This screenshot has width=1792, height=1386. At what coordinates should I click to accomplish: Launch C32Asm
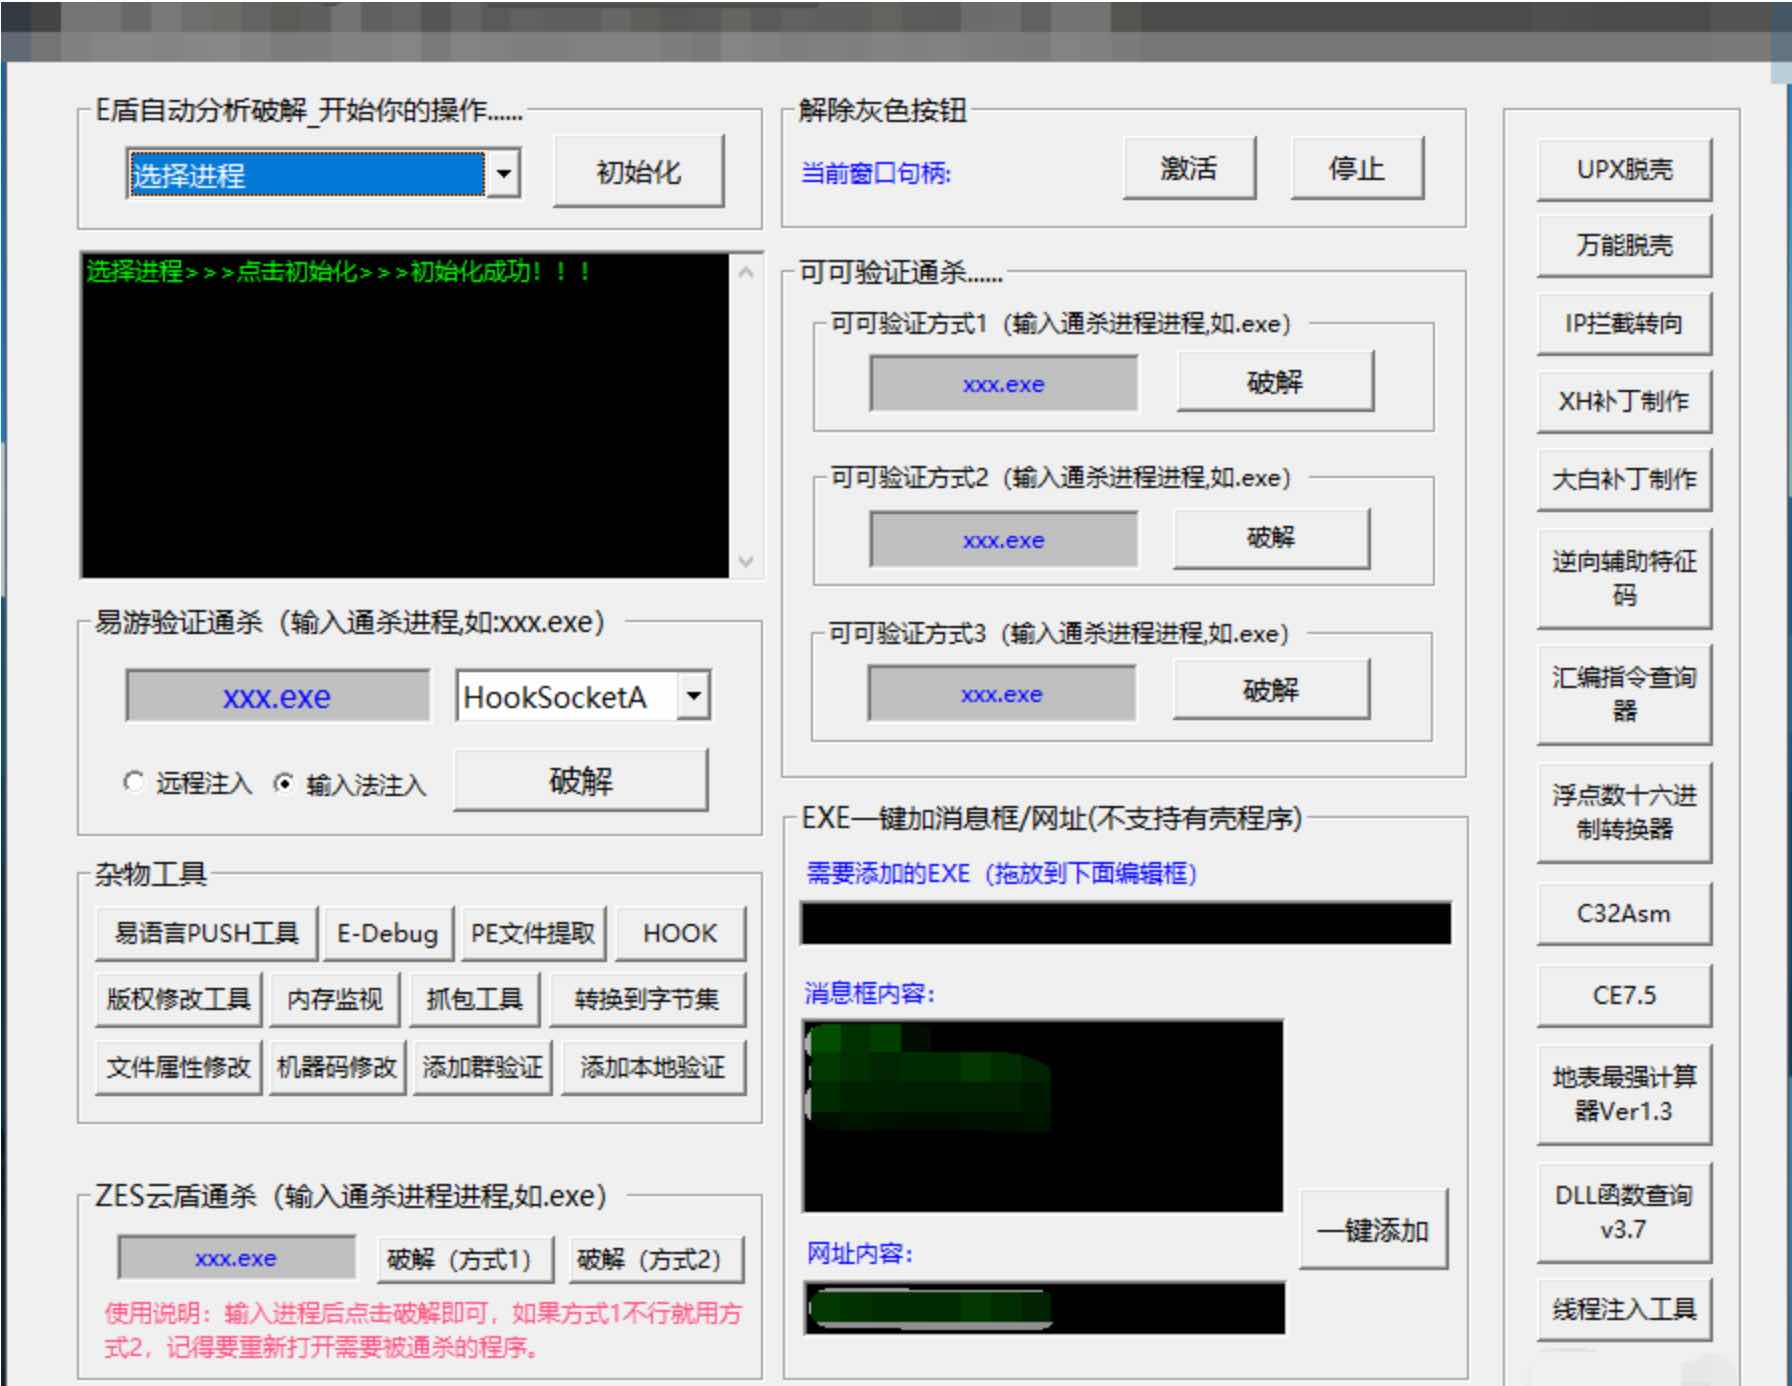pos(1624,914)
